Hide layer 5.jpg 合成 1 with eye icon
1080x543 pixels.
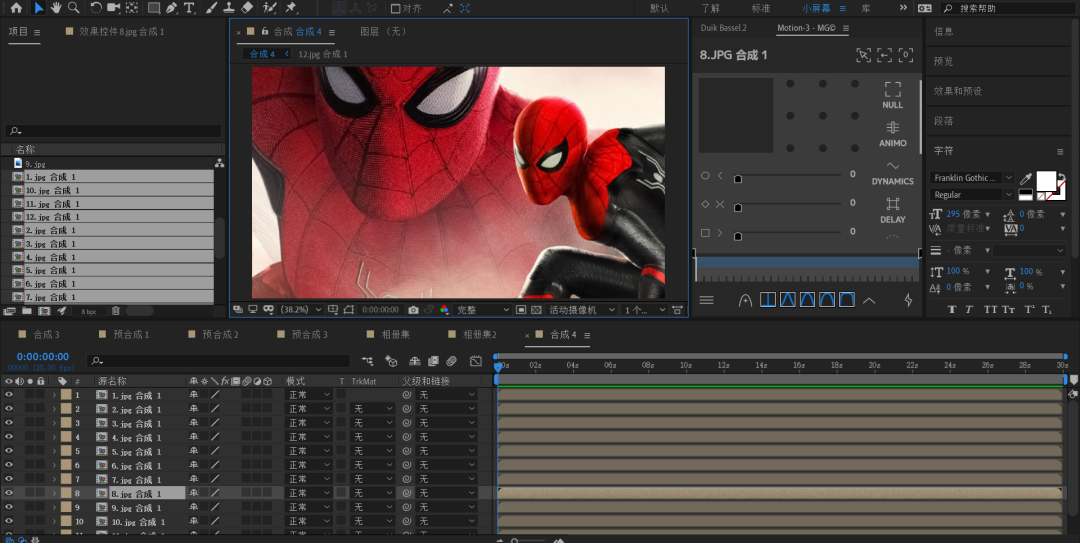[9, 451]
